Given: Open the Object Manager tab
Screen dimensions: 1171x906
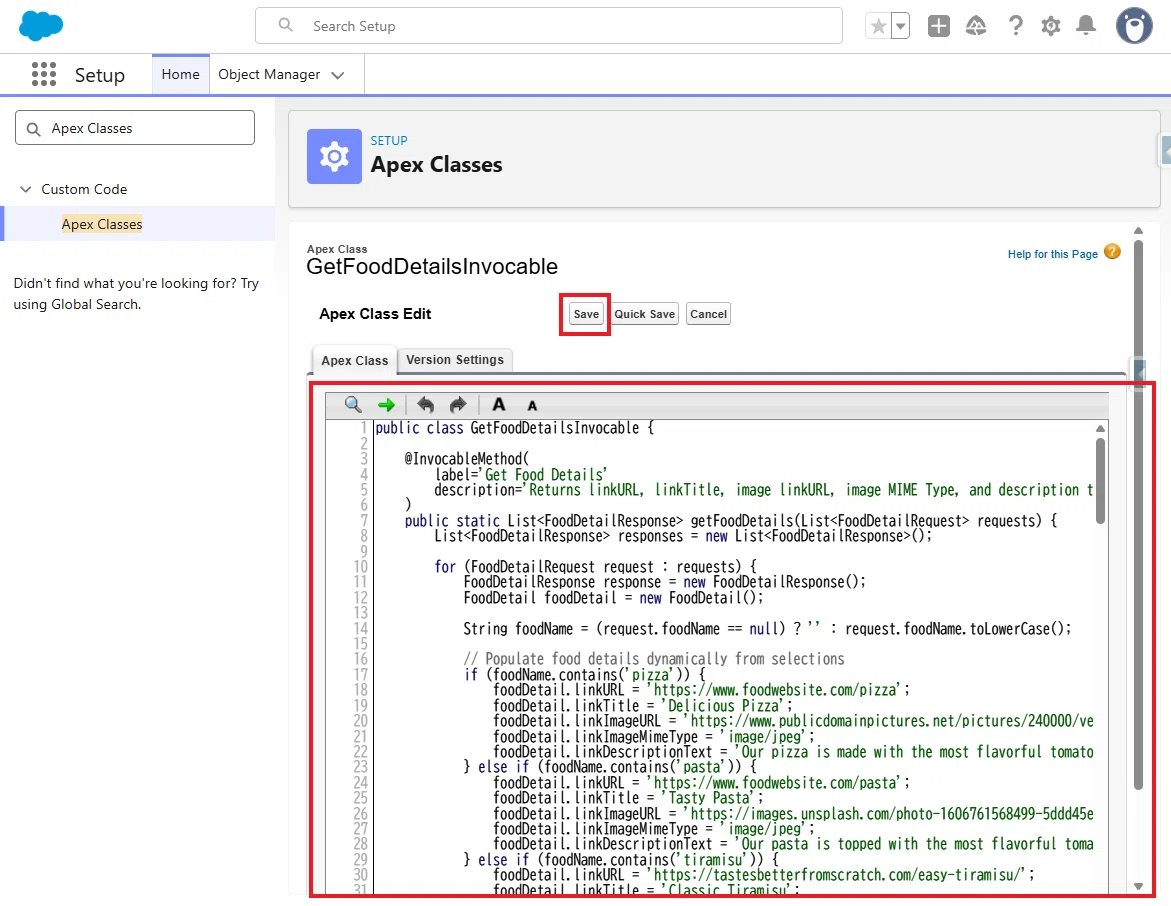Looking at the screenshot, I should (269, 74).
